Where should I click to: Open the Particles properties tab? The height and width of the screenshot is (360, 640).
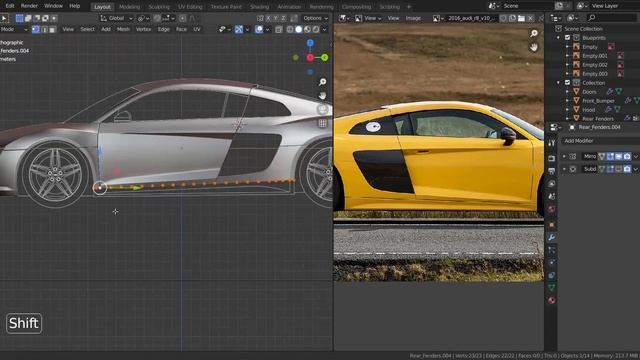[551, 250]
